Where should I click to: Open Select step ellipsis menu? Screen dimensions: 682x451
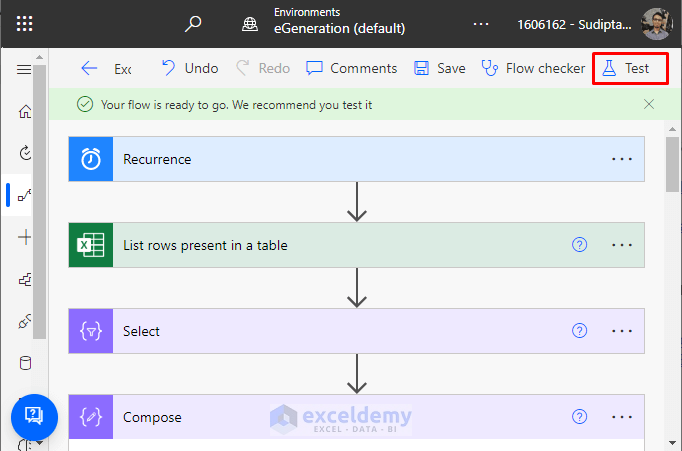click(622, 331)
